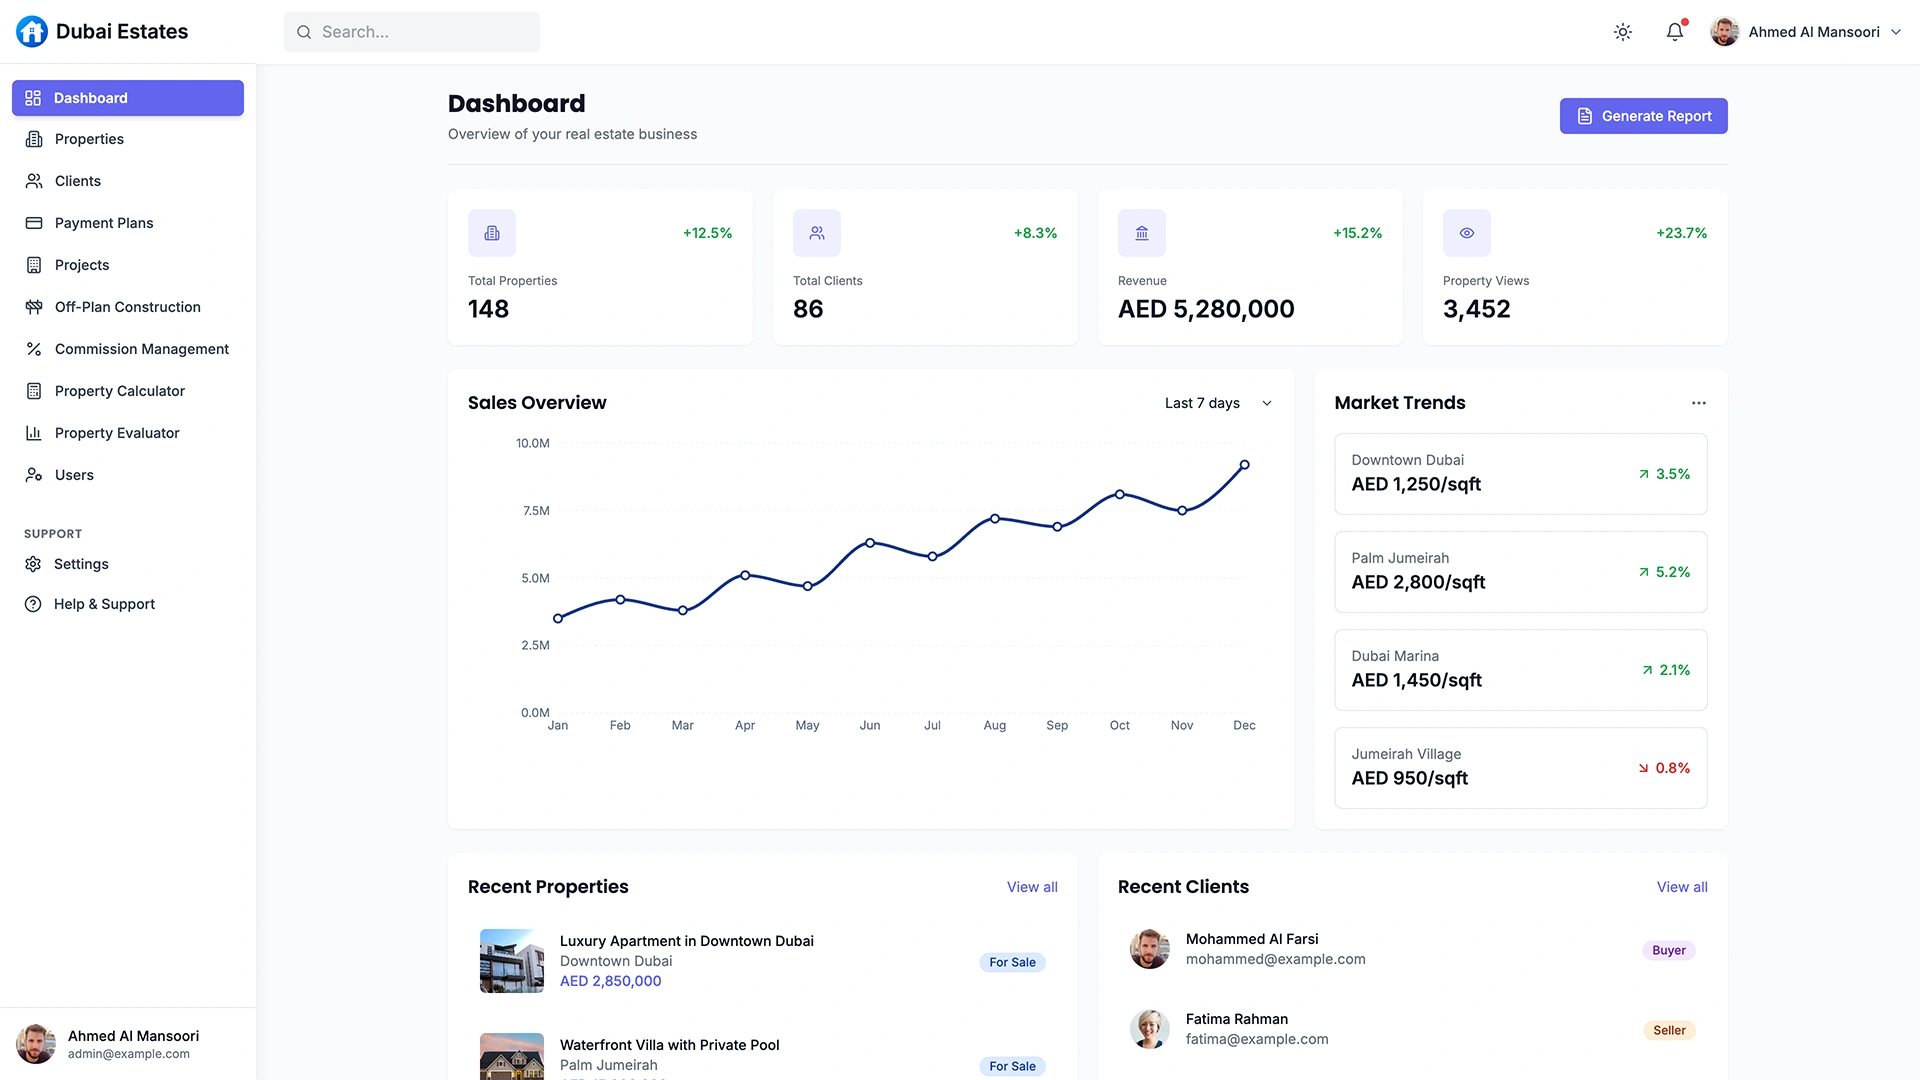1920x1080 pixels.
Task: Click the Jan data point on chart
Action: click(x=558, y=619)
